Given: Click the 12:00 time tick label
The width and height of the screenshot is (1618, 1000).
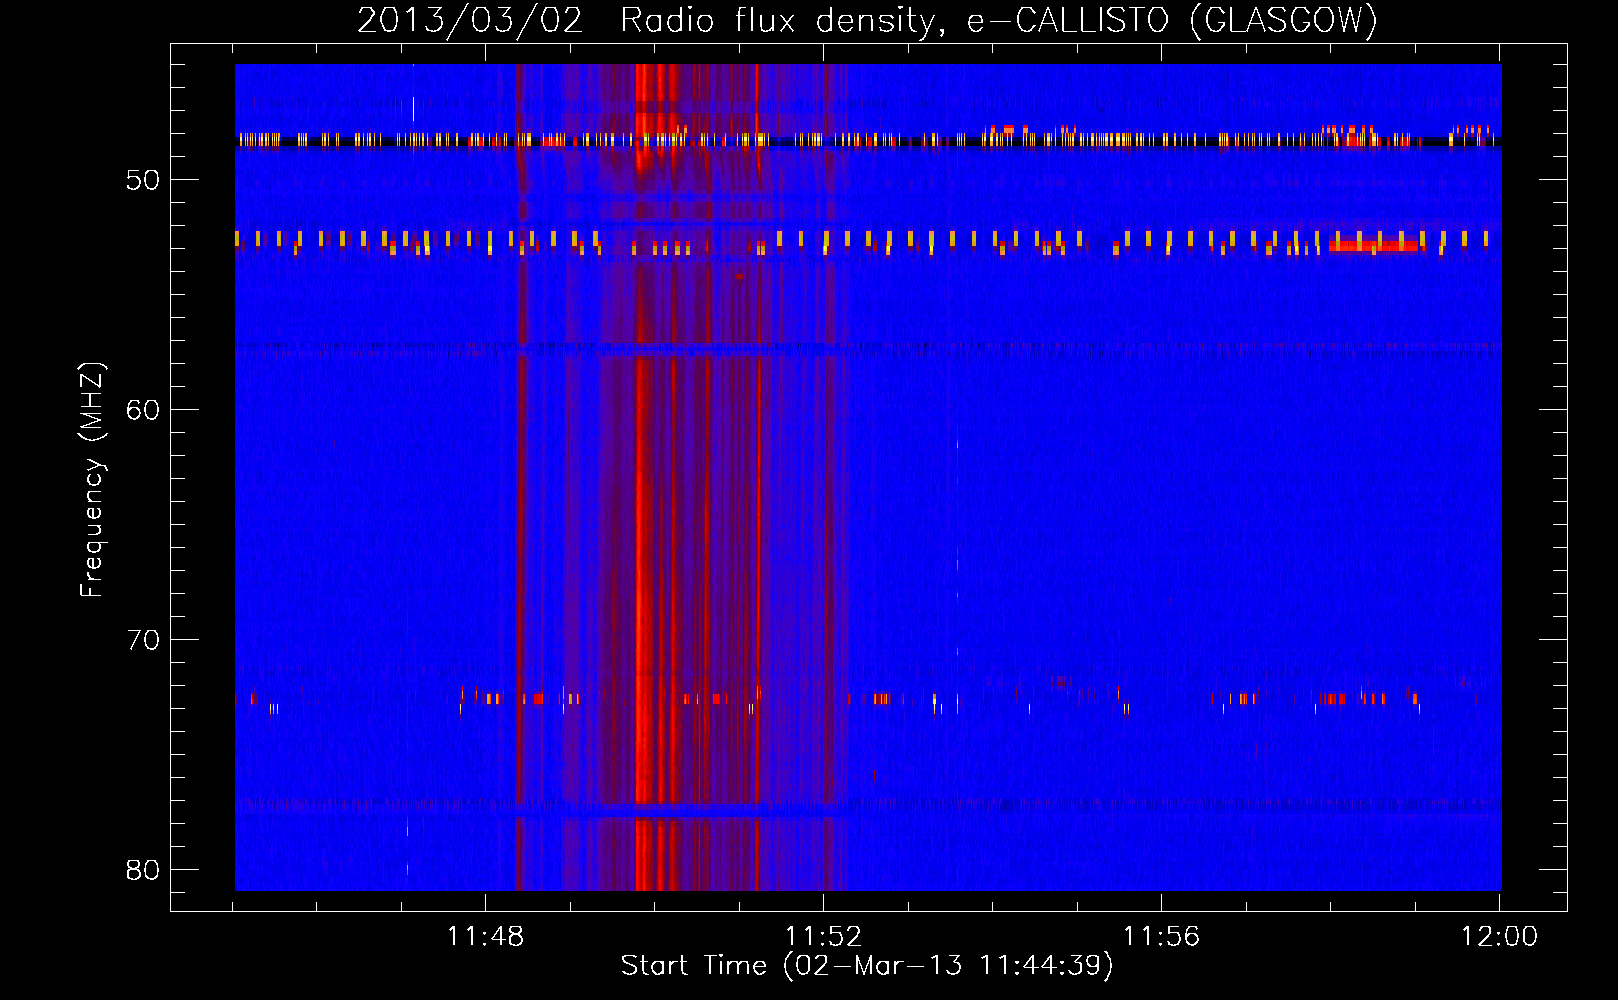Looking at the screenshot, I should 1499,937.
